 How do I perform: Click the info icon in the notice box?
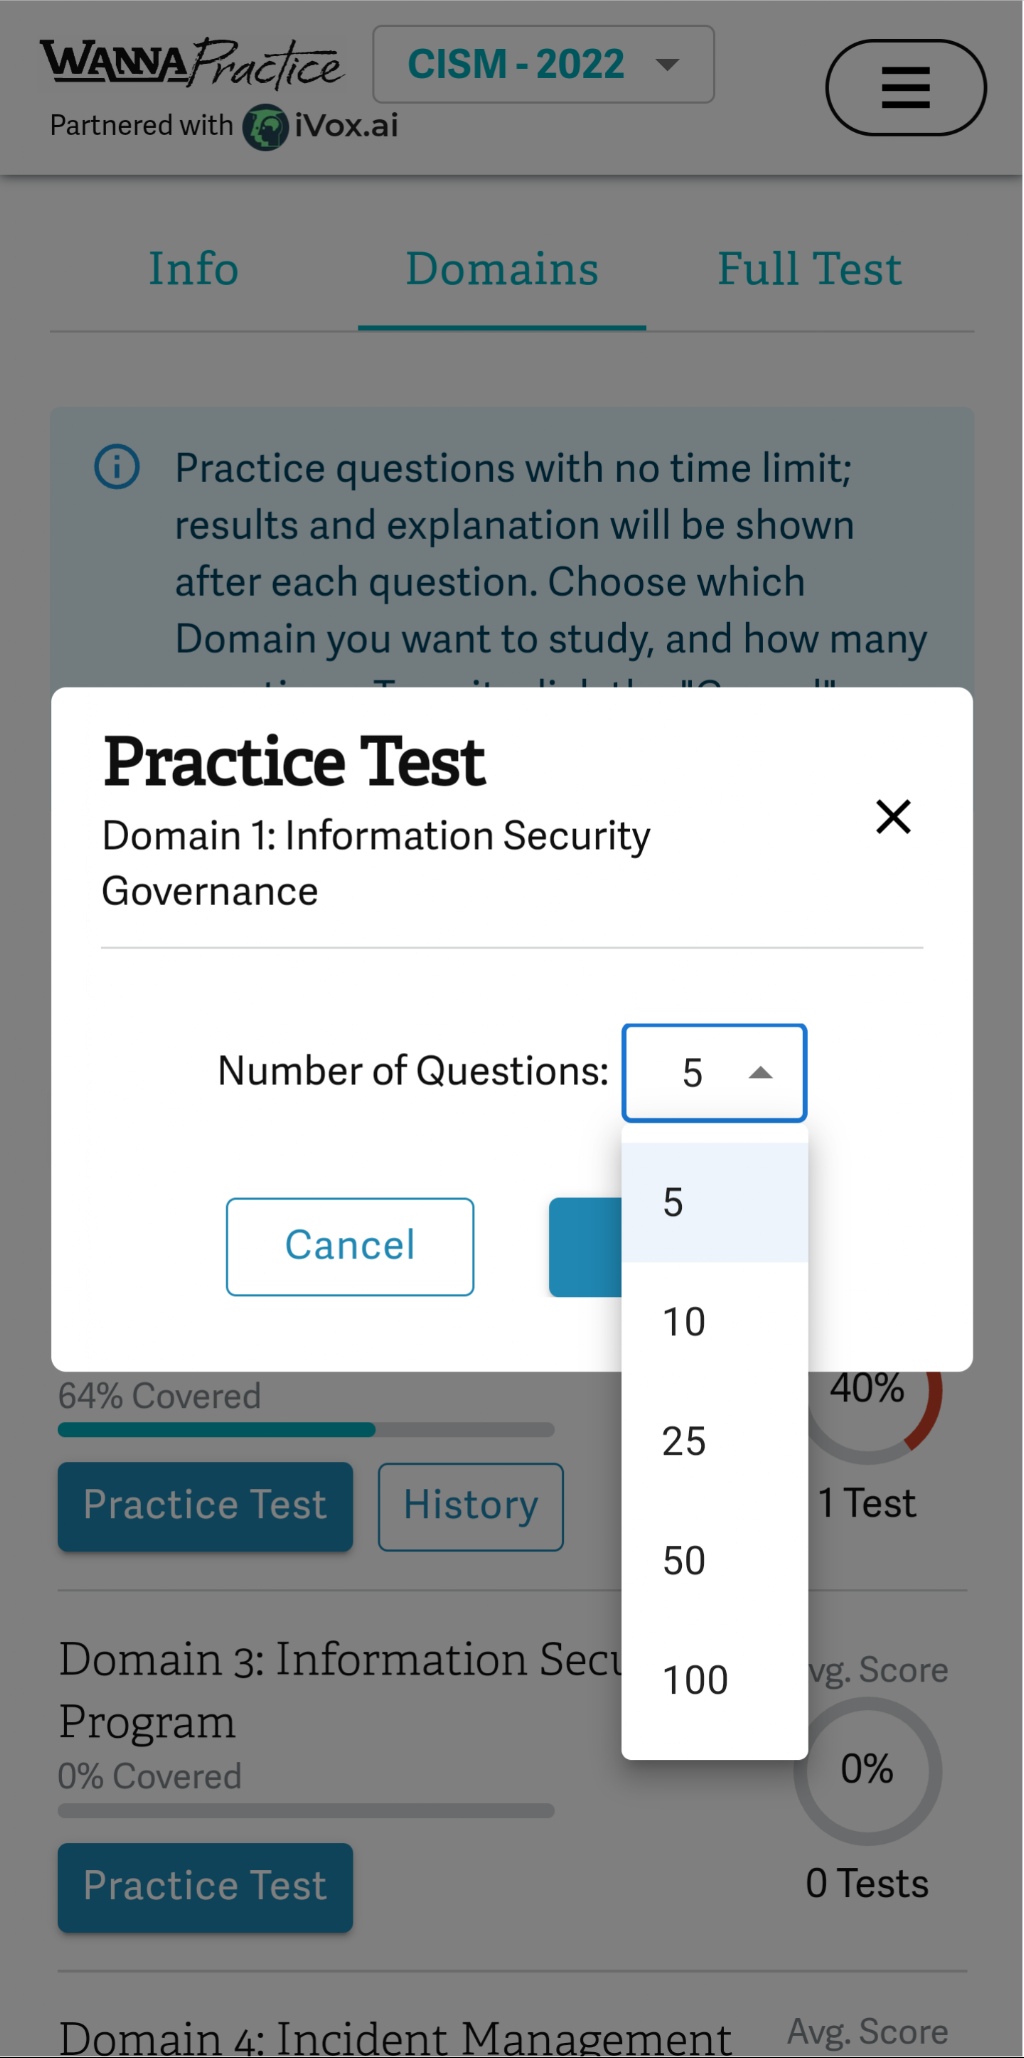(x=115, y=466)
